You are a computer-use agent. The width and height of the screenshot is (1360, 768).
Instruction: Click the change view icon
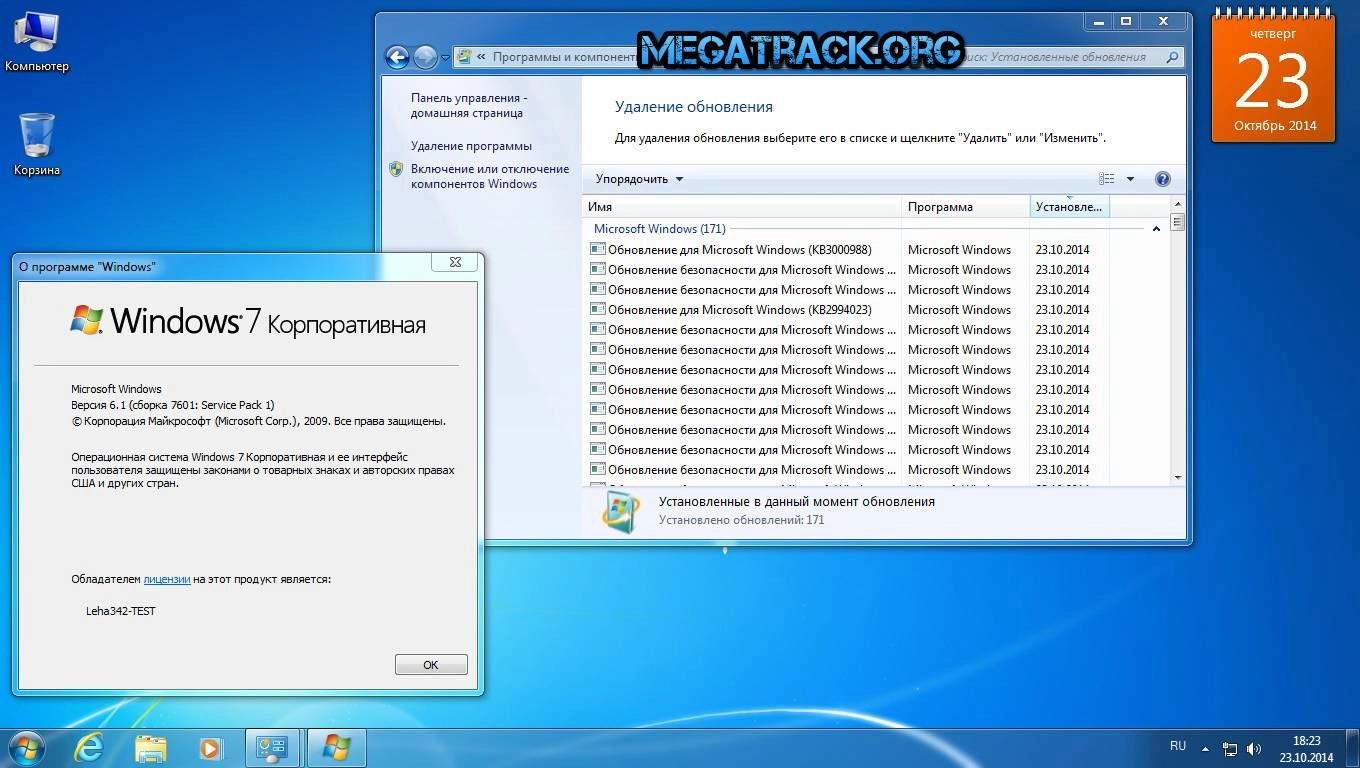[x=1106, y=179]
